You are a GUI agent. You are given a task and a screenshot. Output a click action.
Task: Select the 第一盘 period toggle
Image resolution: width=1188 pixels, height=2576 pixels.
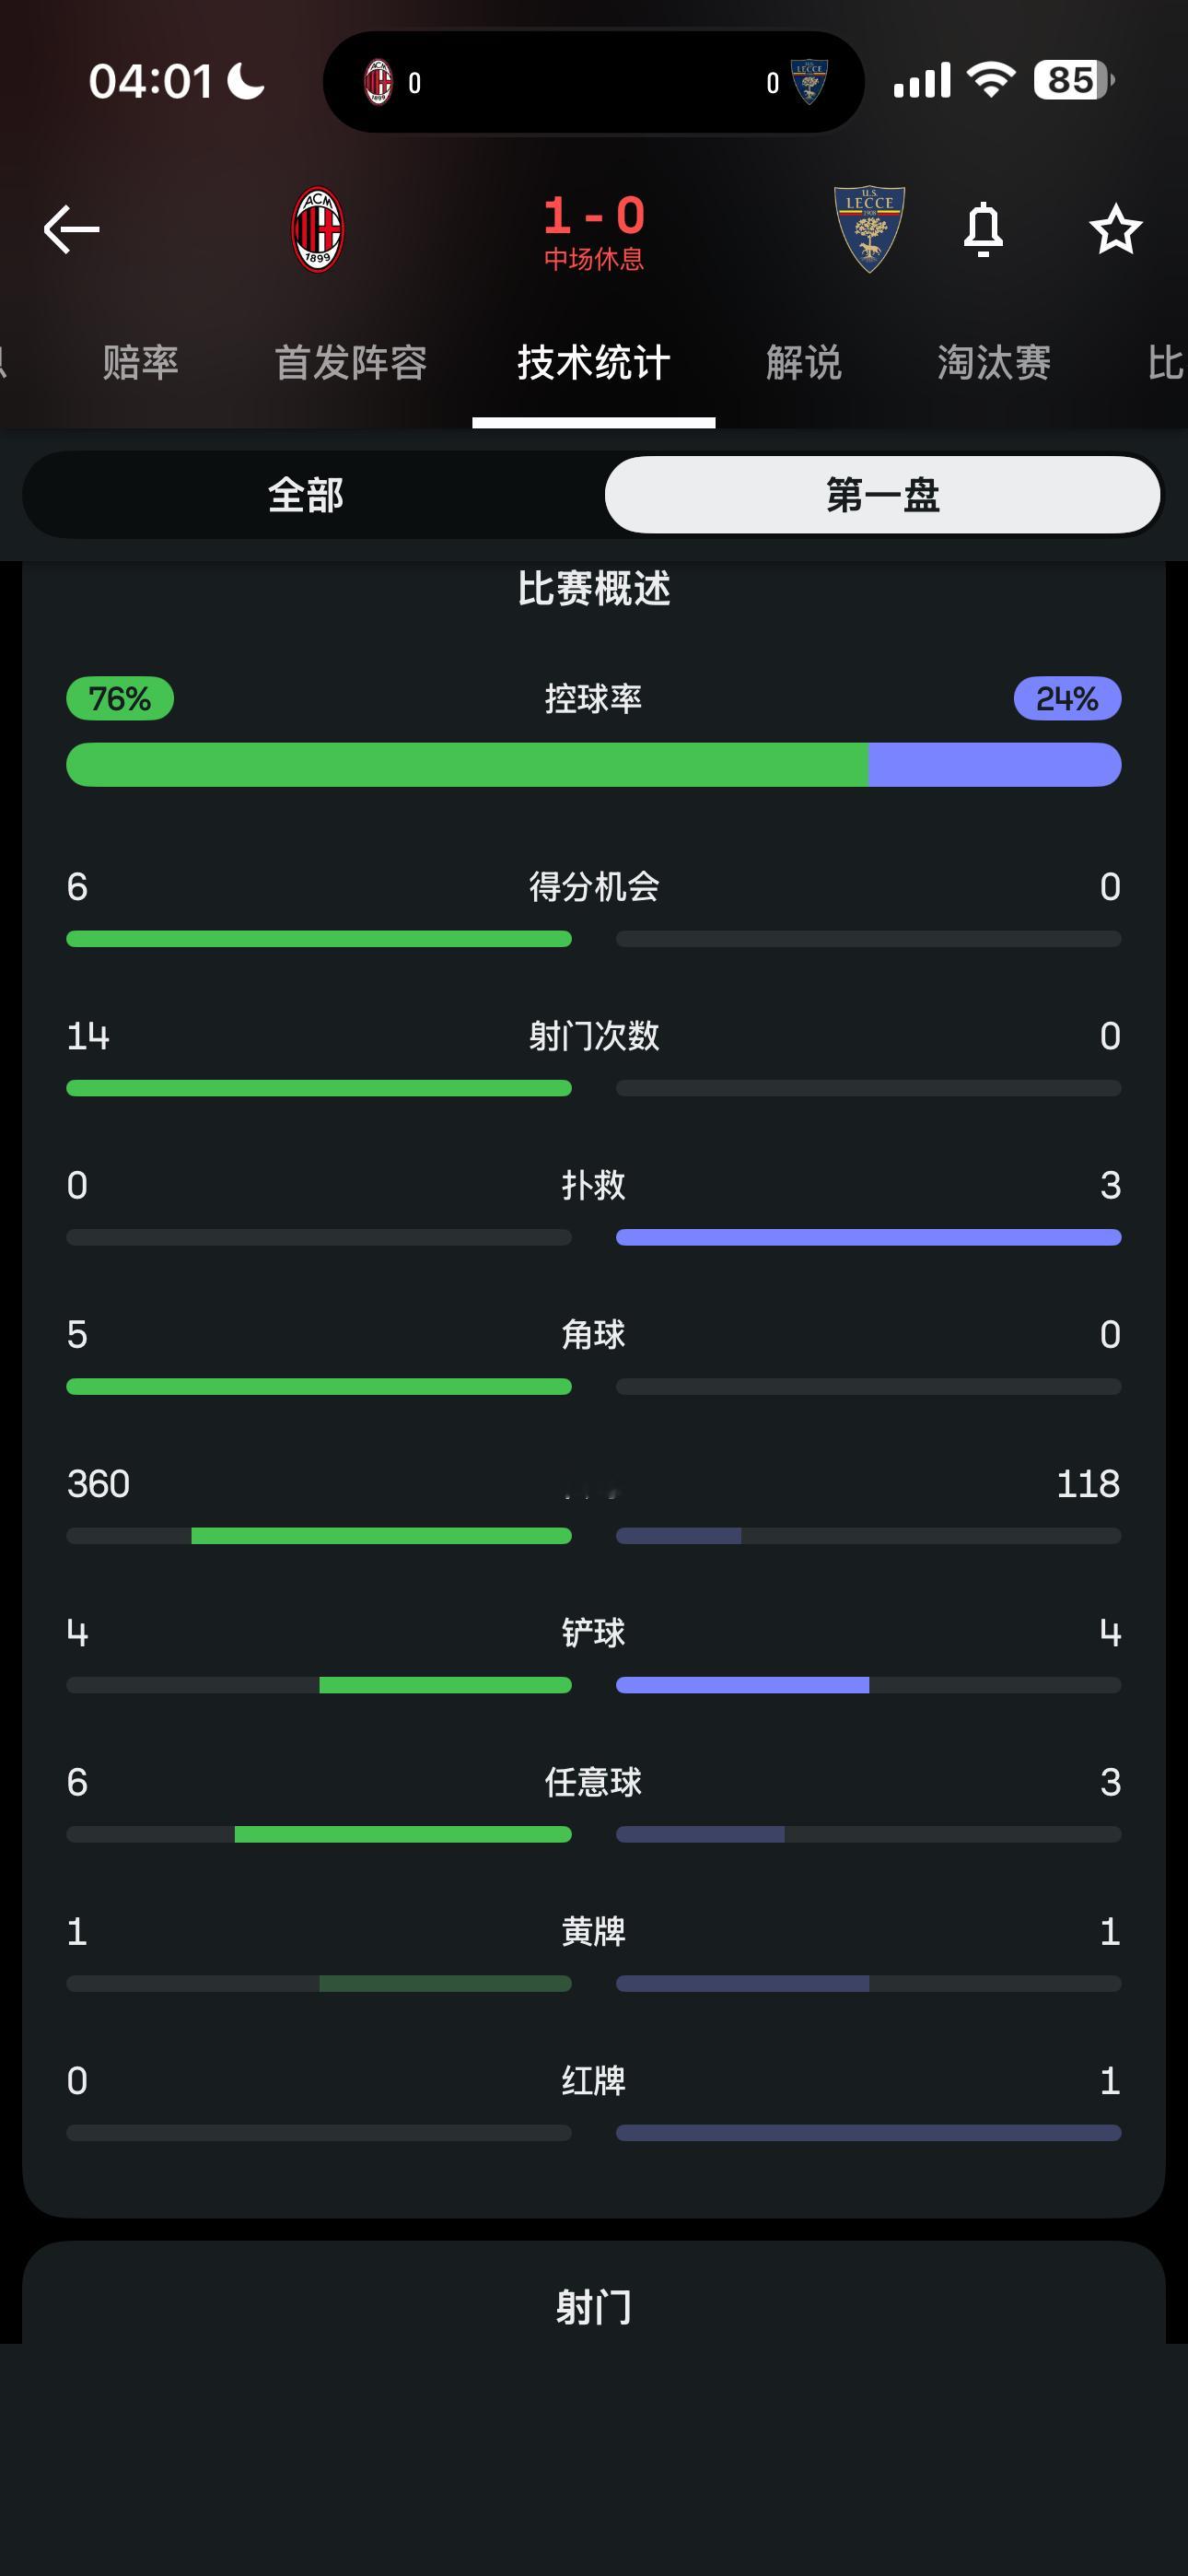click(x=883, y=495)
